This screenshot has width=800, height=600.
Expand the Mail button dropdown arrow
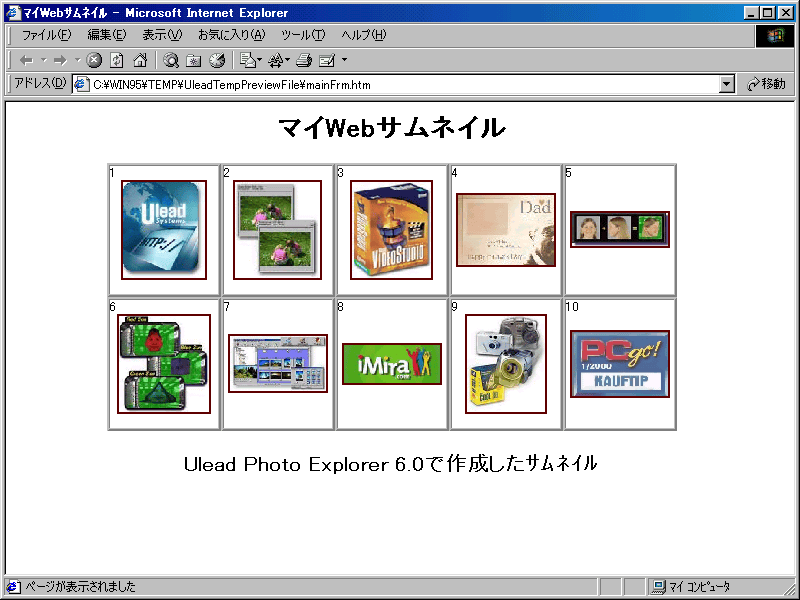point(260,60)
